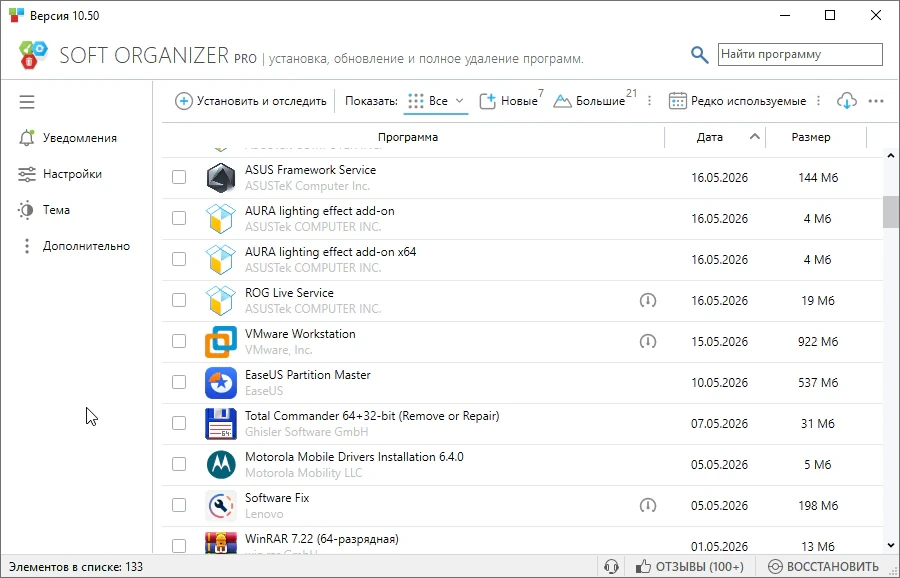Click the vertical scrollbar thumb

(891, 212)
